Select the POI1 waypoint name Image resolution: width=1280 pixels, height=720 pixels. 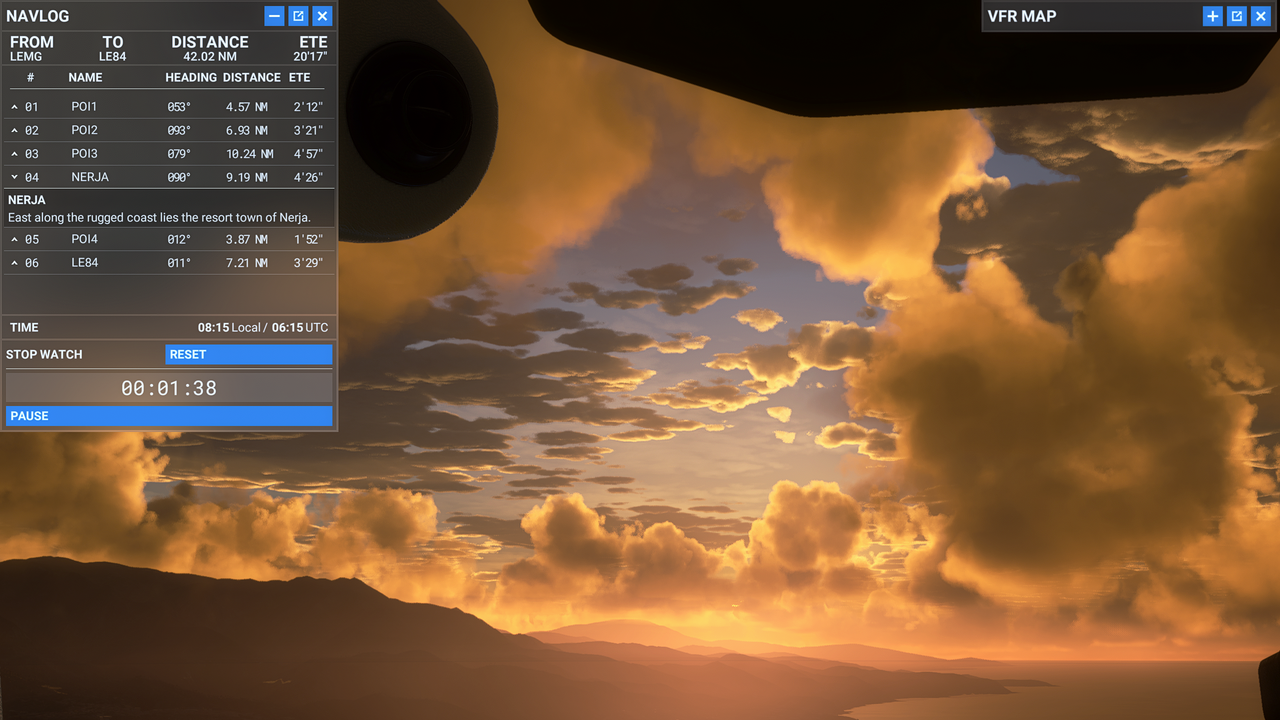point(84,106)
